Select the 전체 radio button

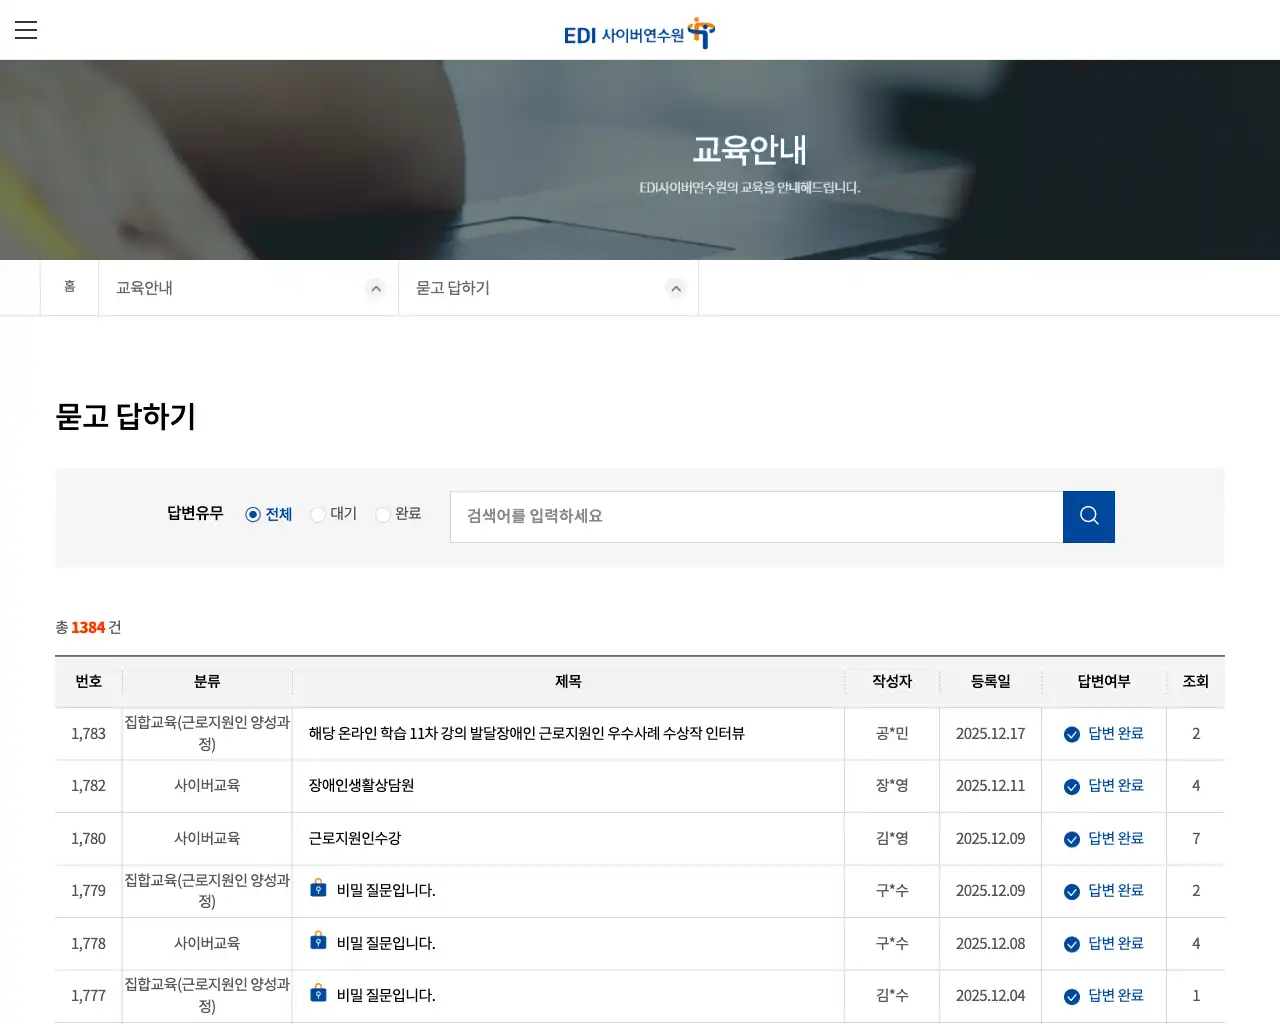point(252,514)
